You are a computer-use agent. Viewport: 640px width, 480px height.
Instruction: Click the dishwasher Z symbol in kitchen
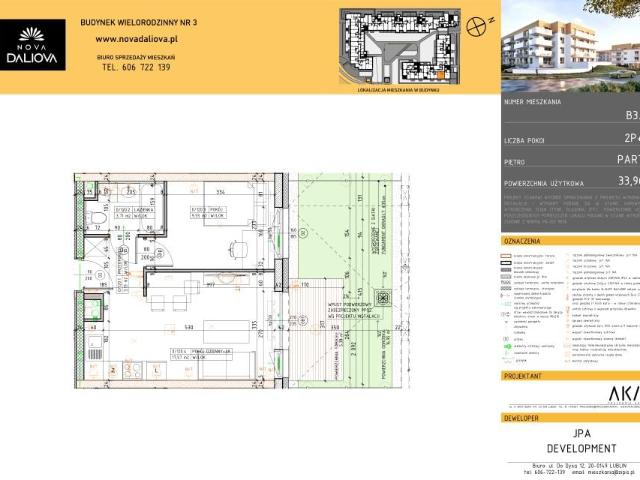[x=113, y=371]
